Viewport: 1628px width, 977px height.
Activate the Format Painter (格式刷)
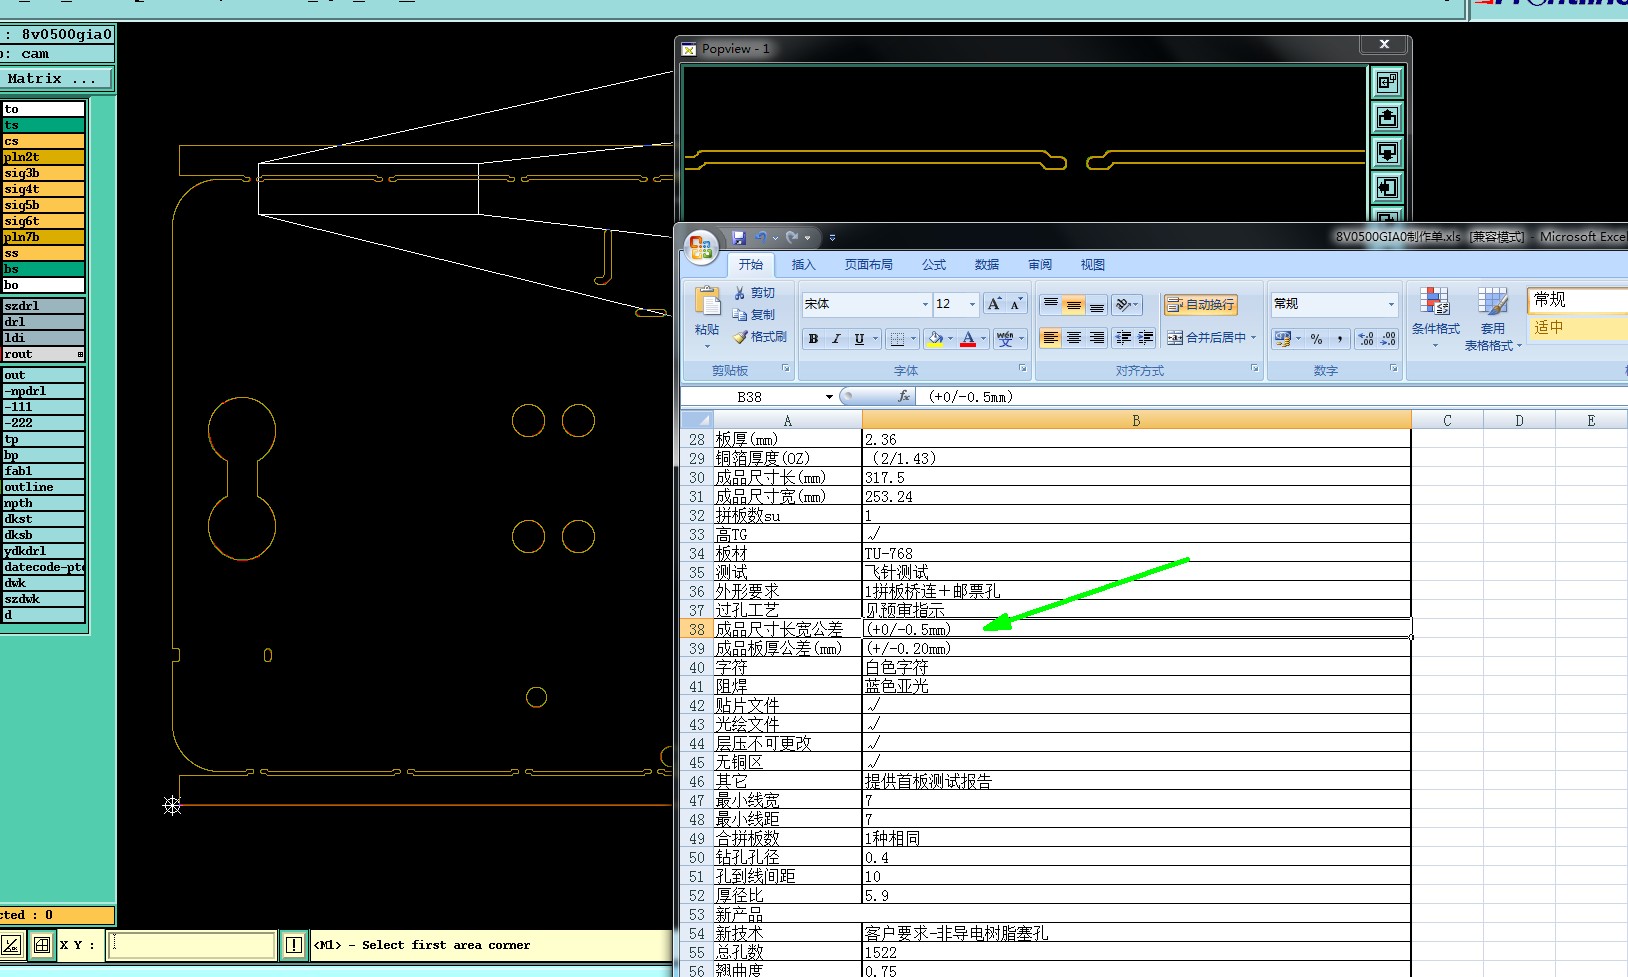pos(760,337)
